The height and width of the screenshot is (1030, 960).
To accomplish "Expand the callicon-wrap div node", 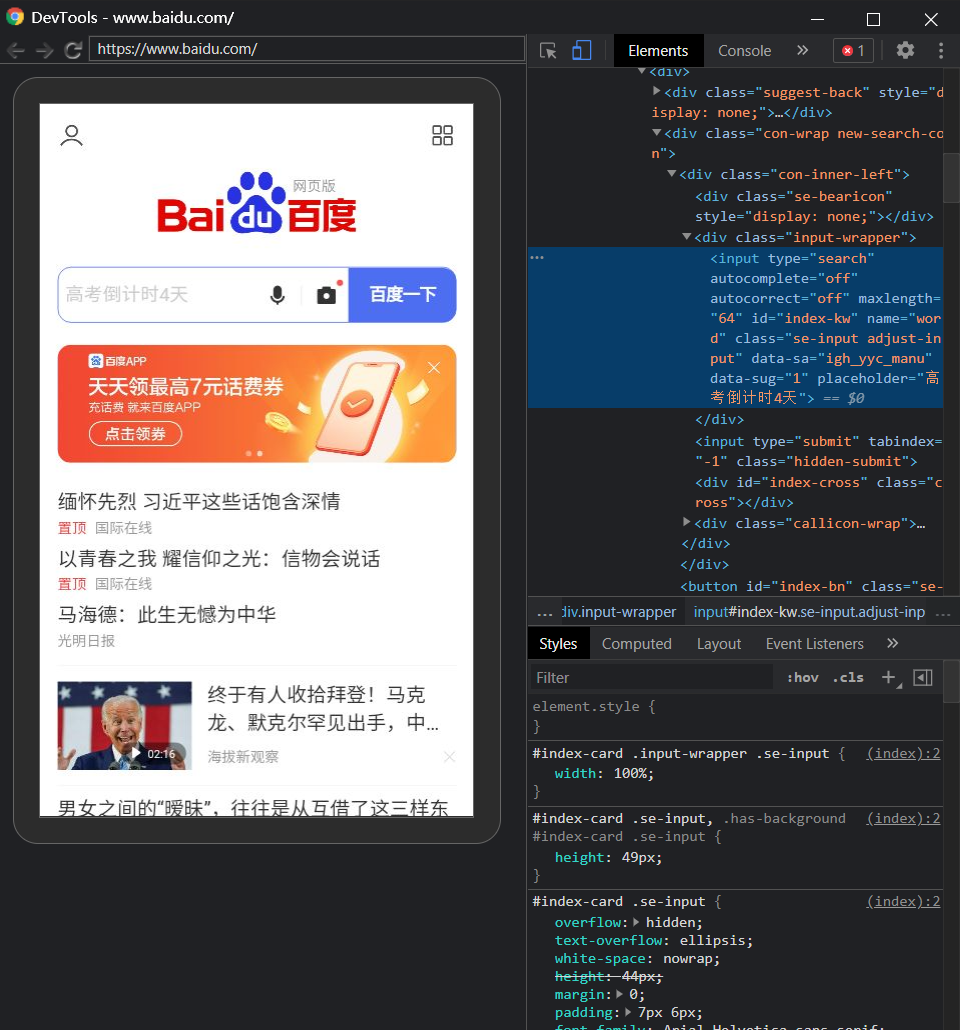I will (x=687, y=522).
